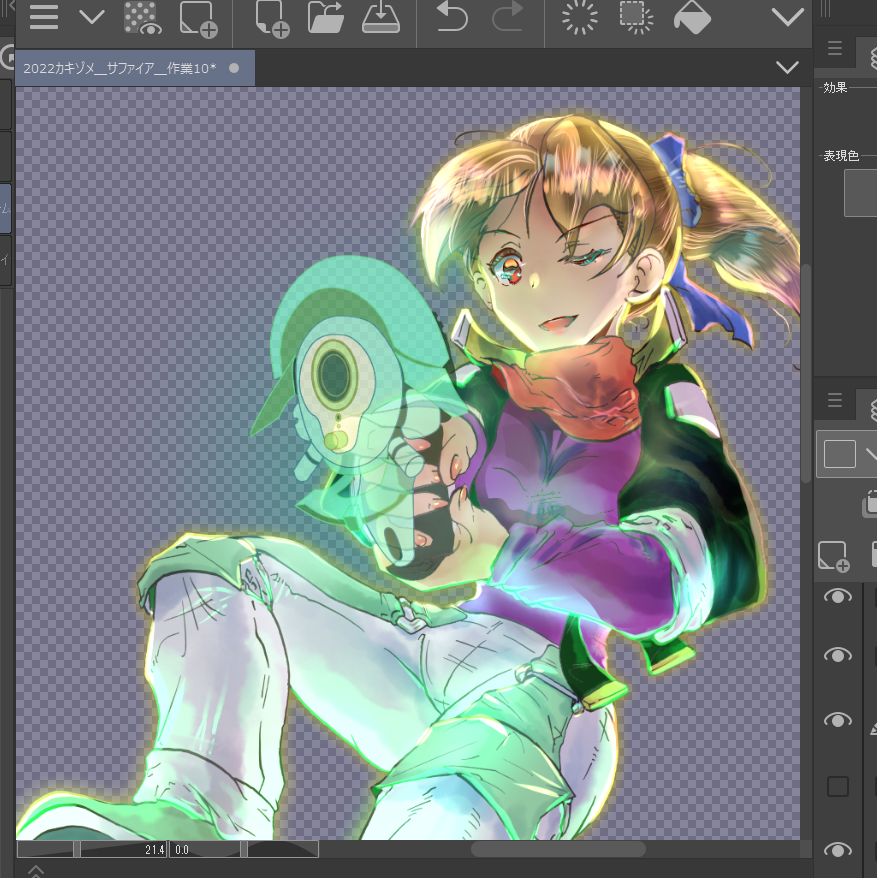Open a file with the folder icon
This screenshot has height=878, width=877.
click(x=326, y=18)
